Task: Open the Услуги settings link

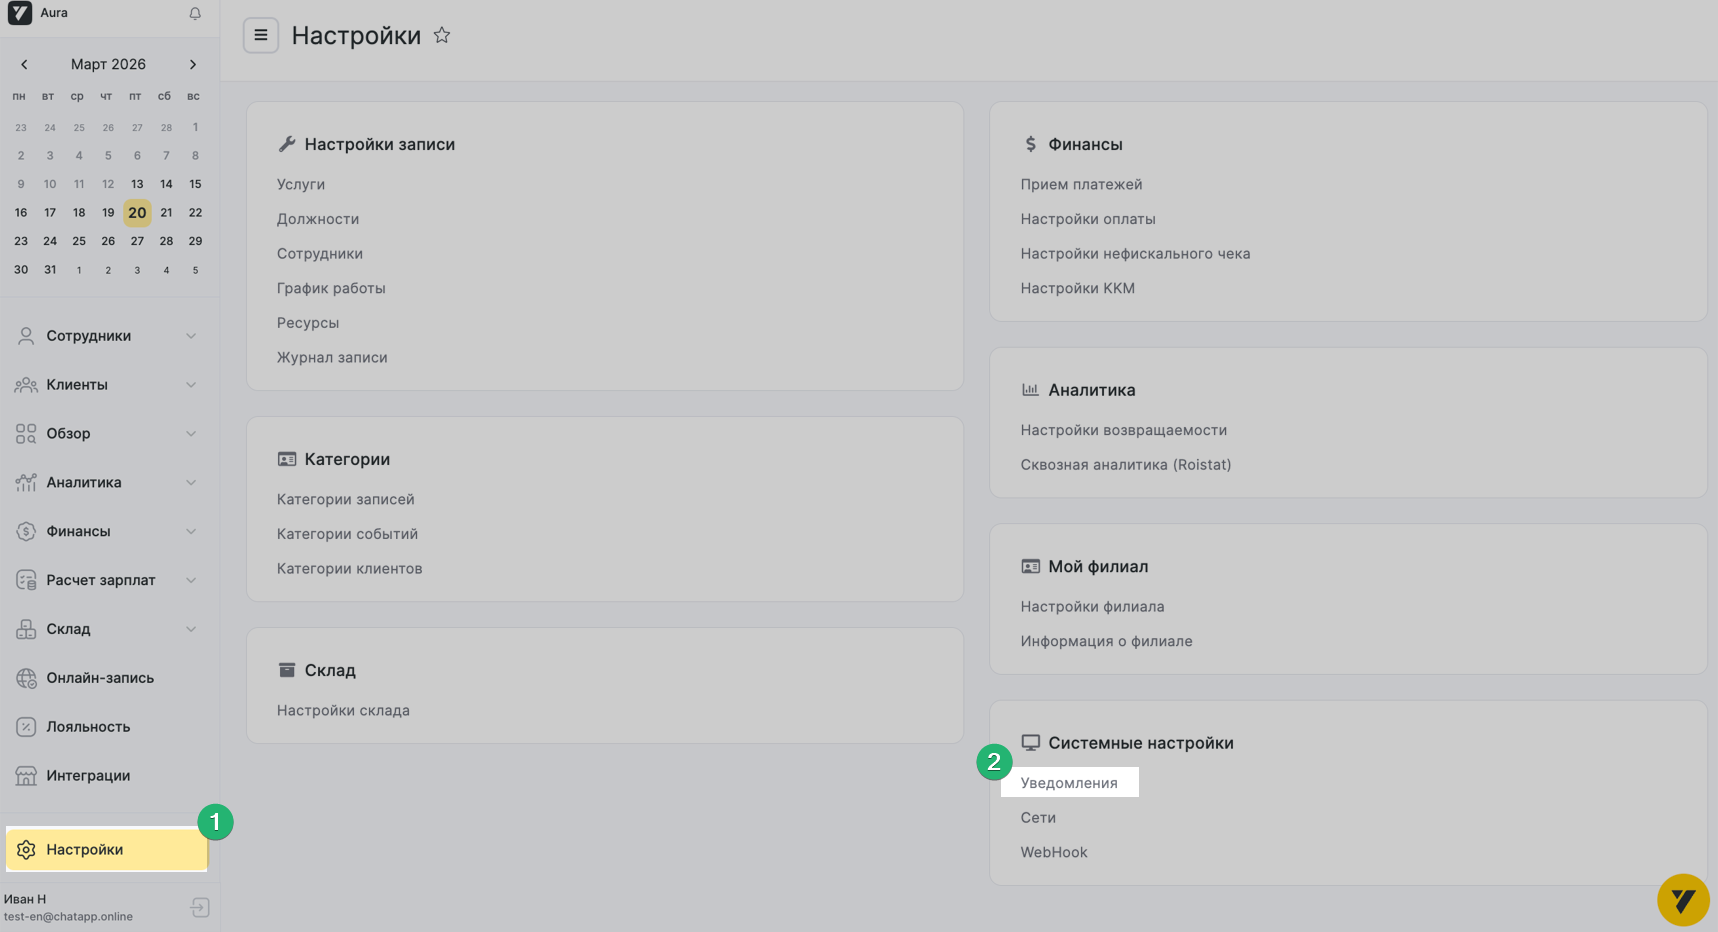Action: pyautogui.click(x=301, y=185)
